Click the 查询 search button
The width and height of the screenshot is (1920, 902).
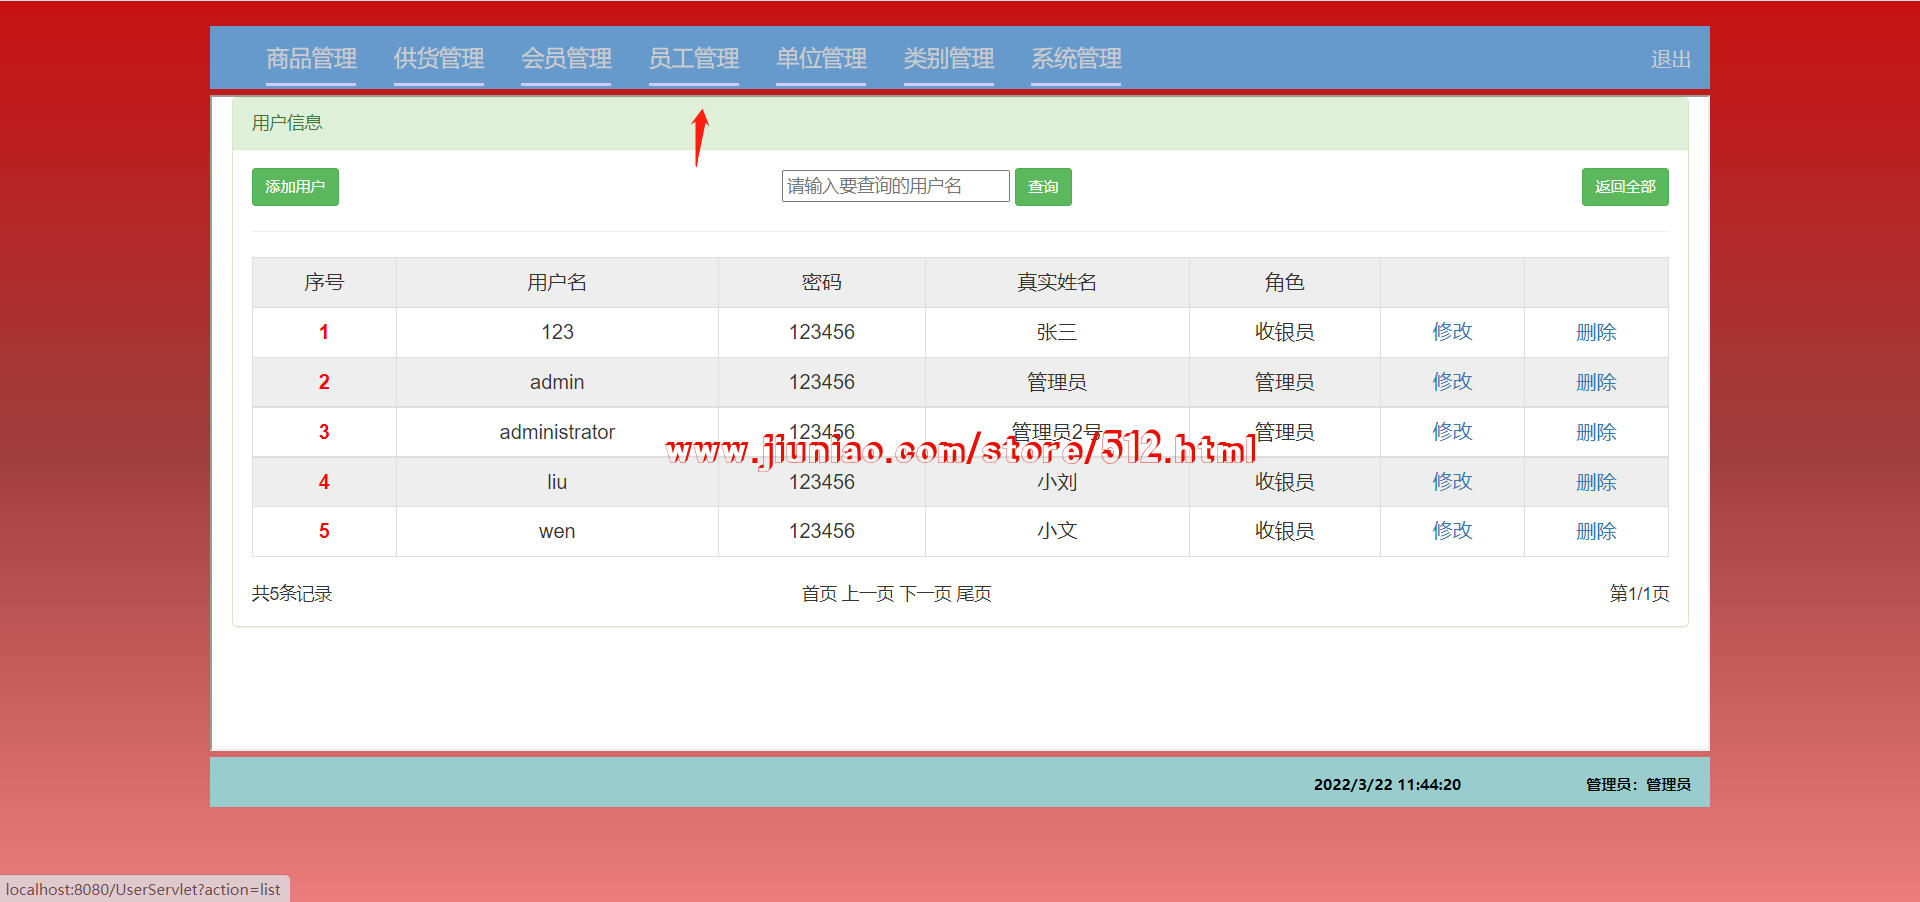[1043, 187]
